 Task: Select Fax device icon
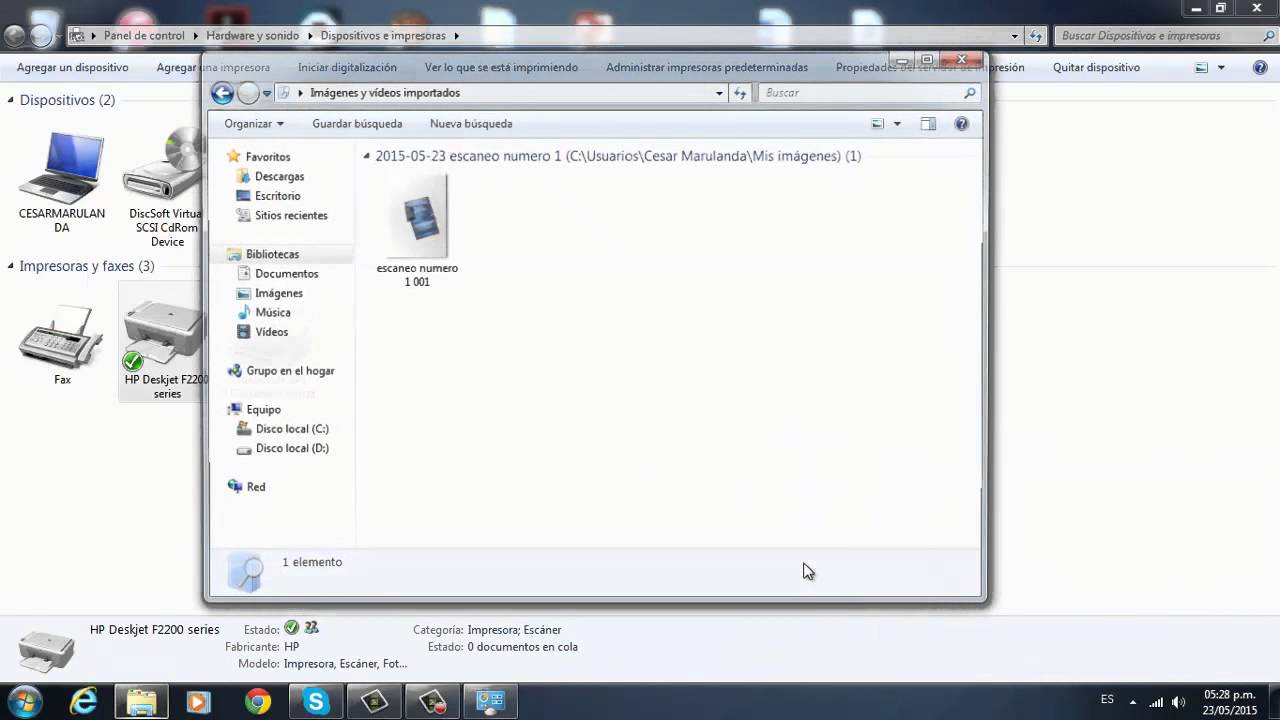(62, 343)
